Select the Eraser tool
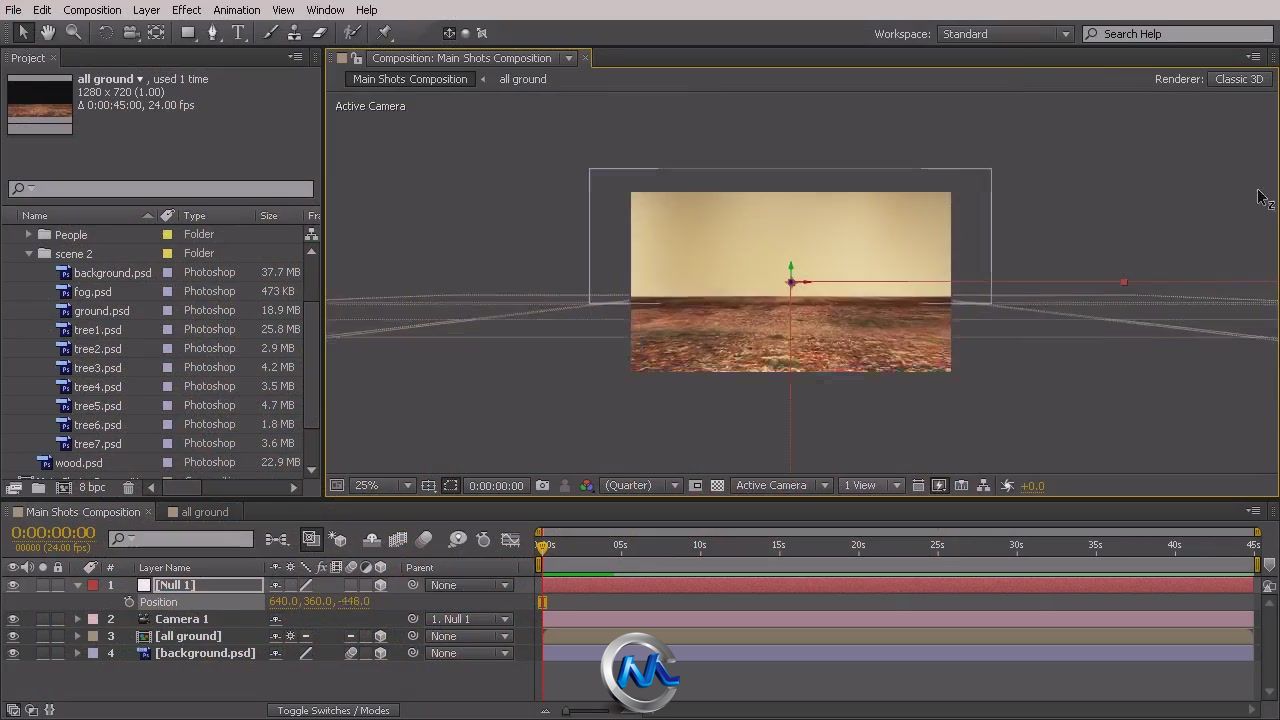1280x720 pixels. coord(320,33)
